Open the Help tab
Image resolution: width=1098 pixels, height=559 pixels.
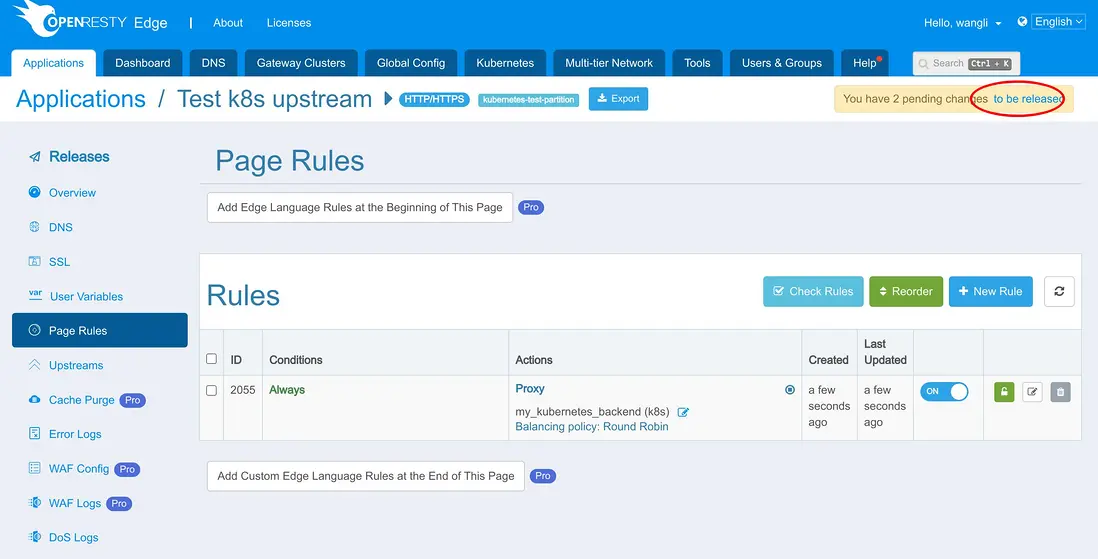pos(865,63)
